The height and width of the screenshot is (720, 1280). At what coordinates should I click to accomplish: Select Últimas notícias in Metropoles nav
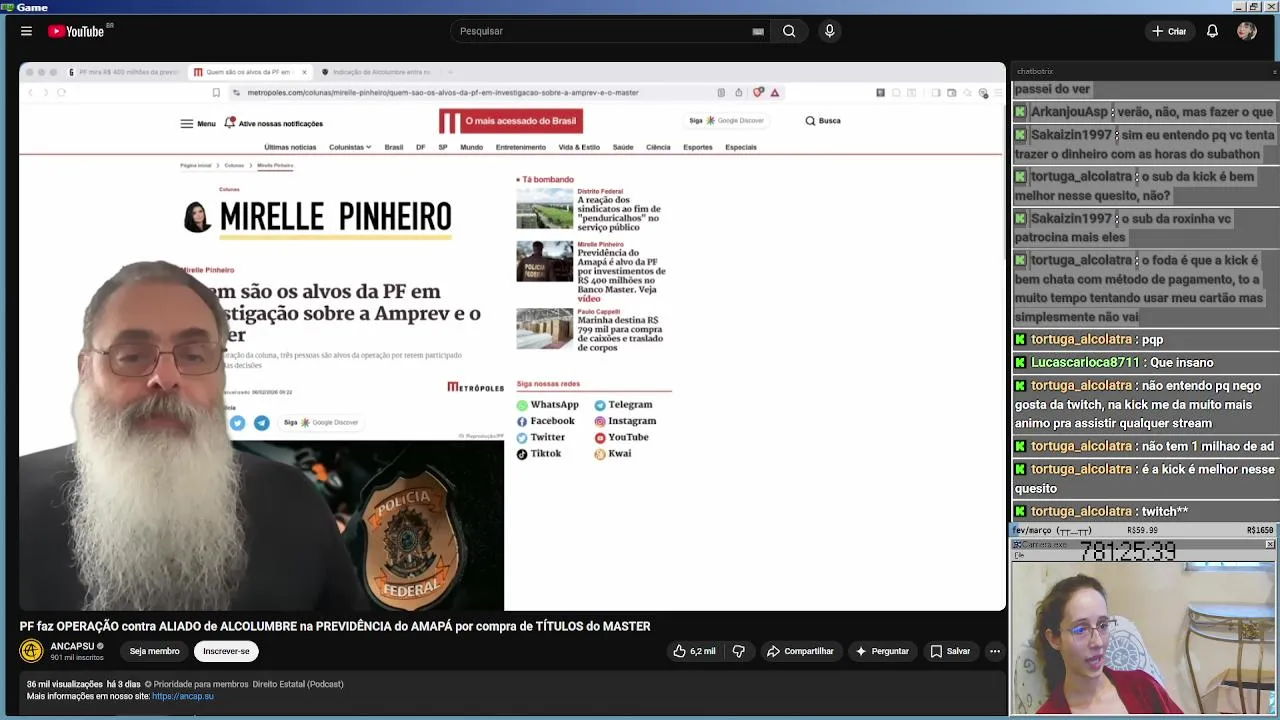coord(290,147)
